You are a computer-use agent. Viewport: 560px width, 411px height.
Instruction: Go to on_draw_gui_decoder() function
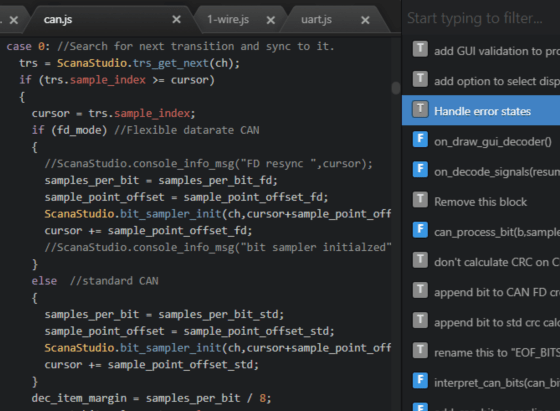point(481,140)
